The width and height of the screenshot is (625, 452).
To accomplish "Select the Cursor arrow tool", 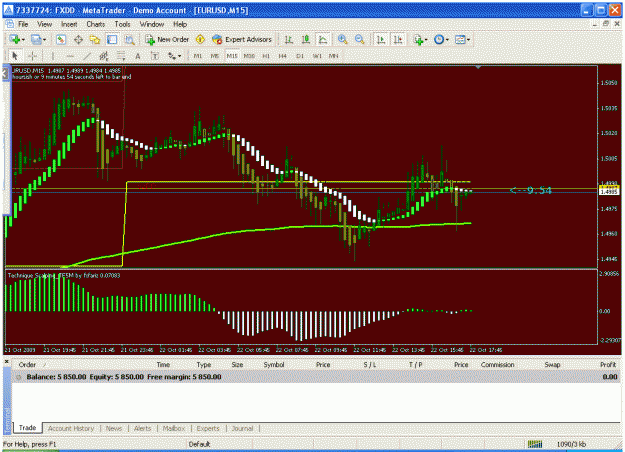I will (x=15, y=56).
